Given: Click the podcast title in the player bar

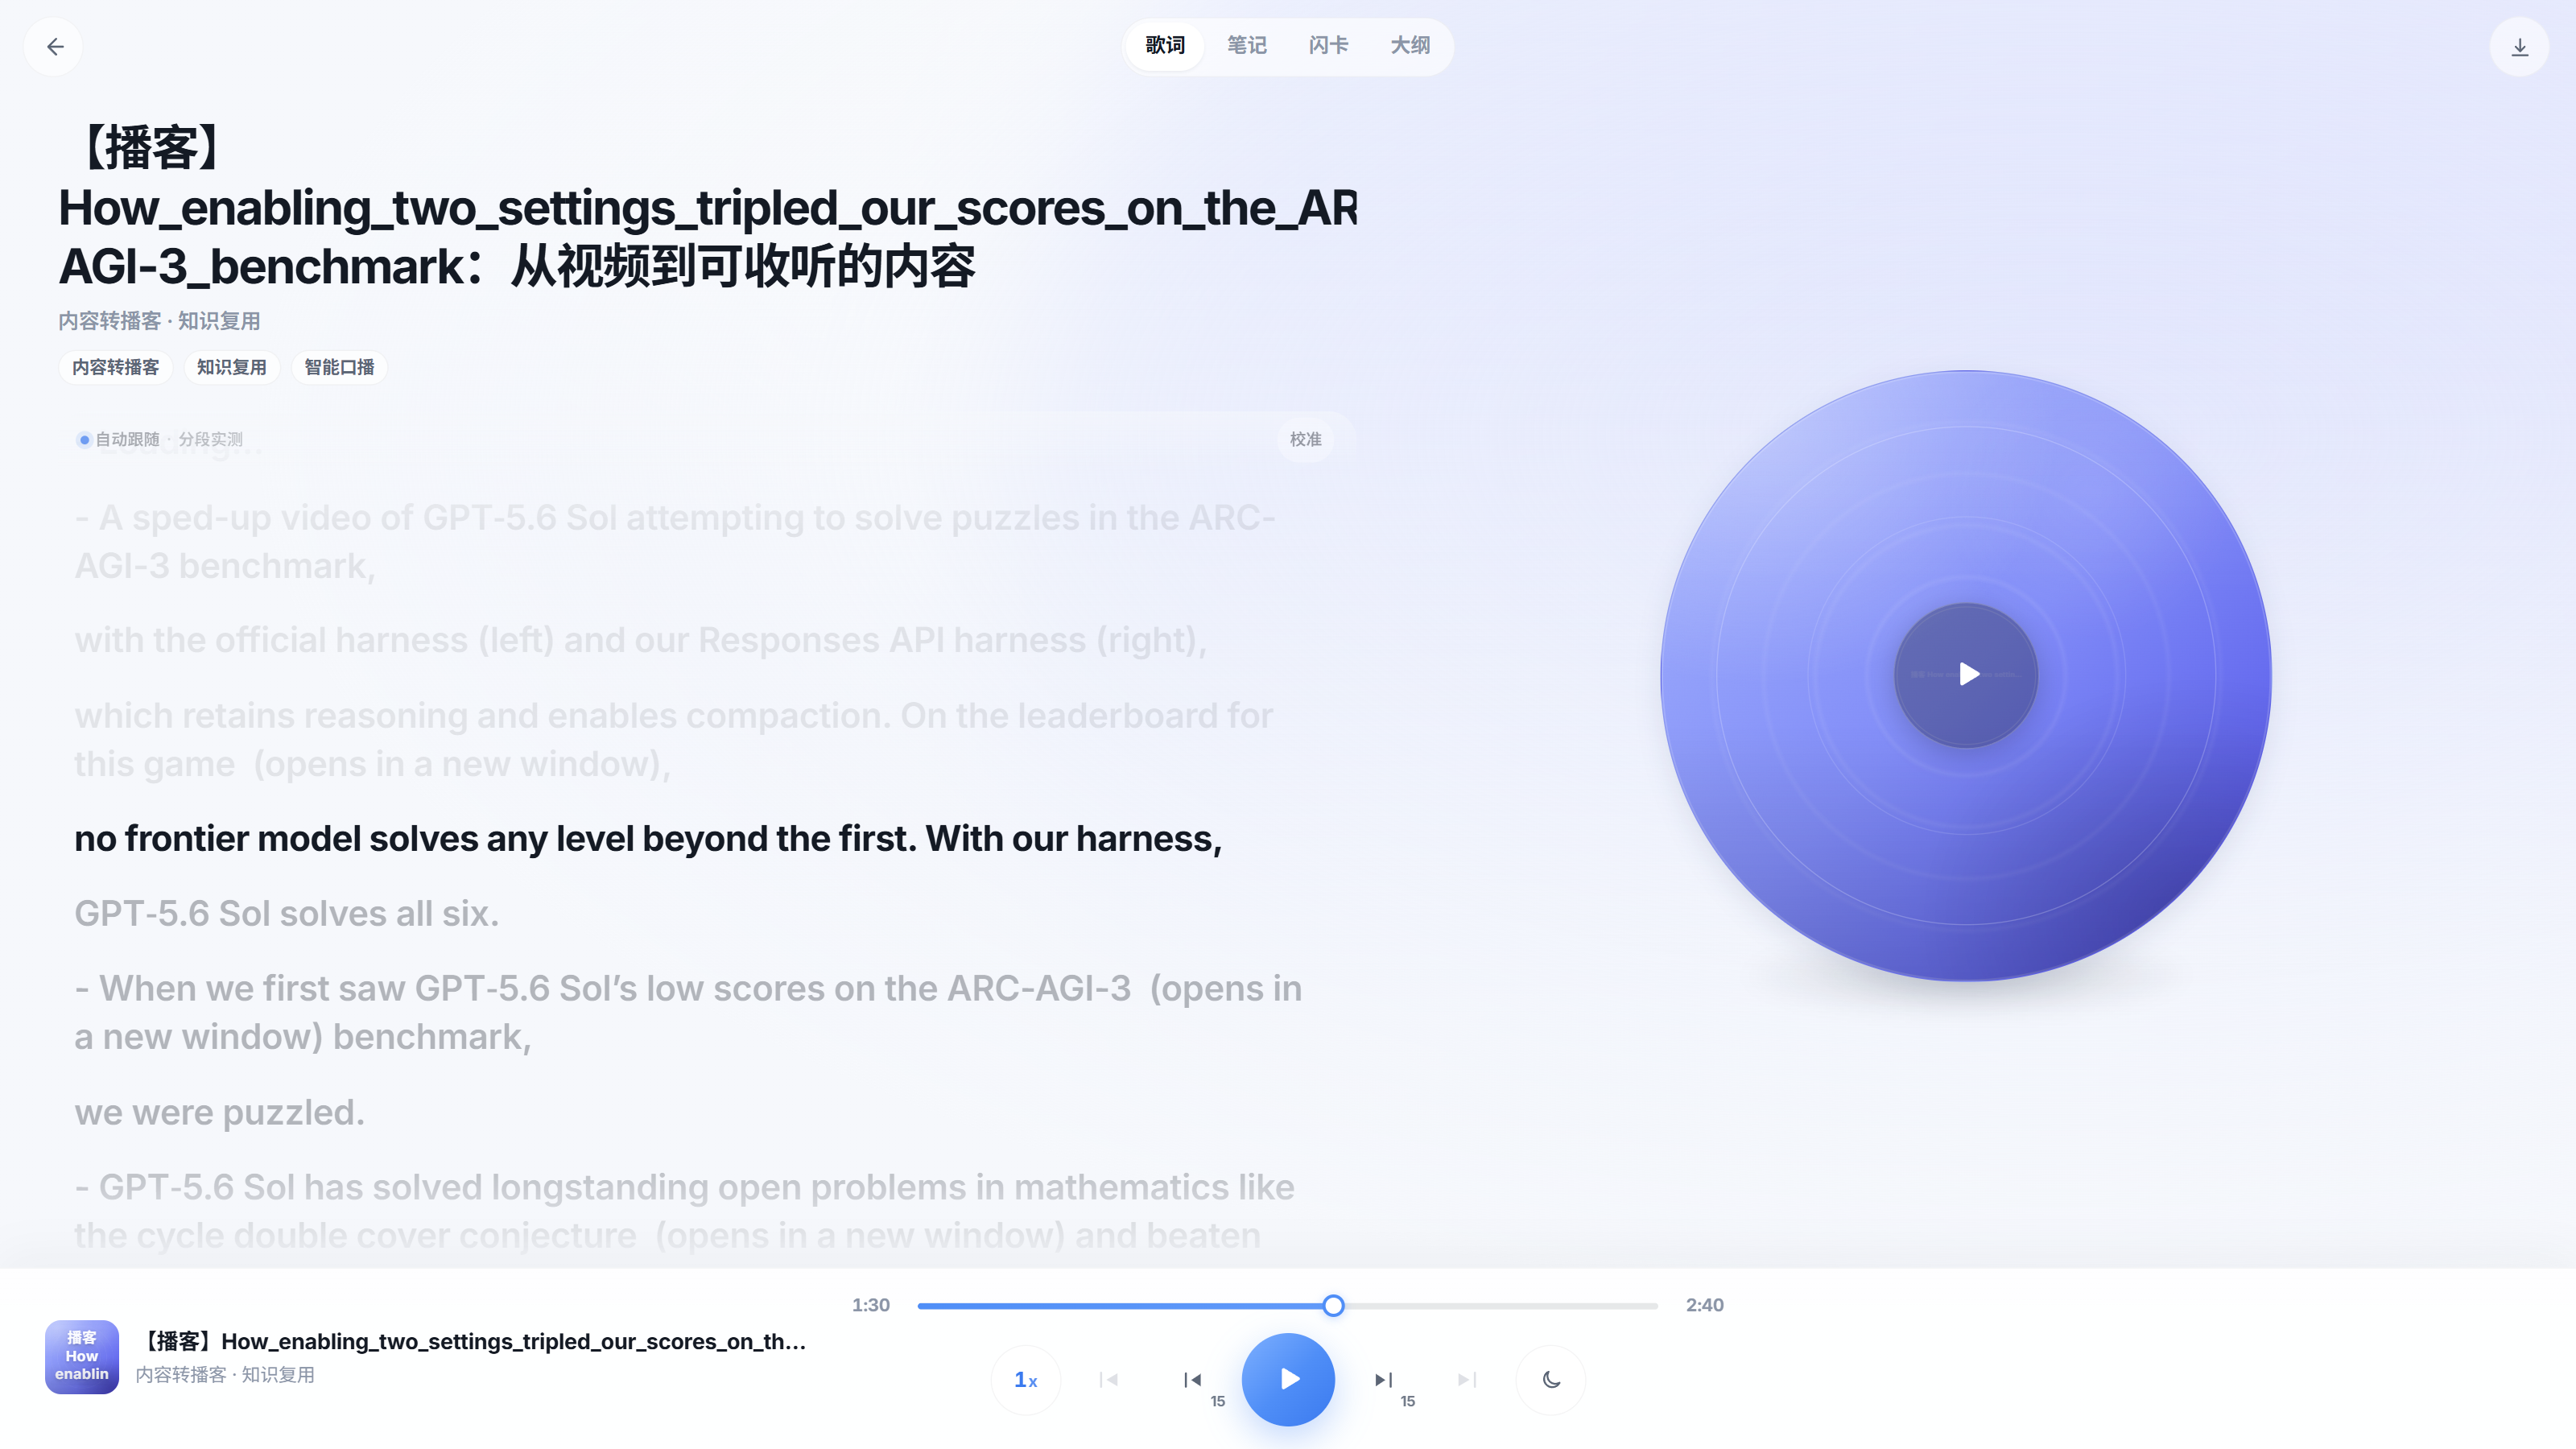Looking at the screenshot, I should point(471,1341).
